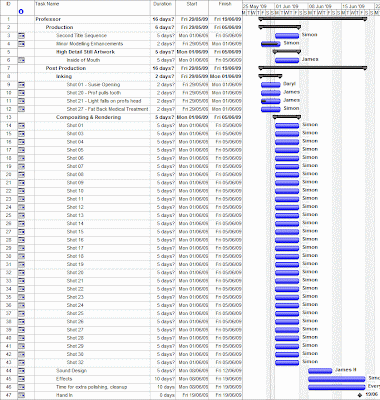
Task: Select row header number 1
Action: (9, 19)
